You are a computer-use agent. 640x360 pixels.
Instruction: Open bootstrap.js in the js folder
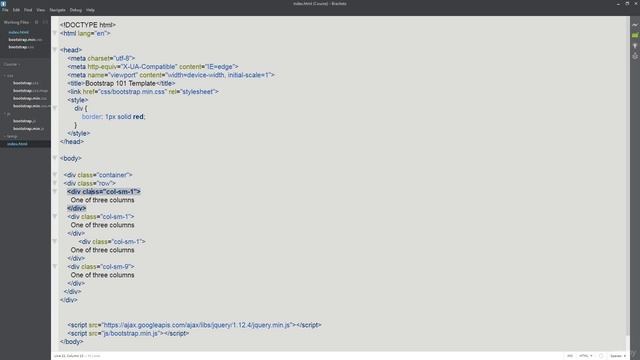click(25, 121)
